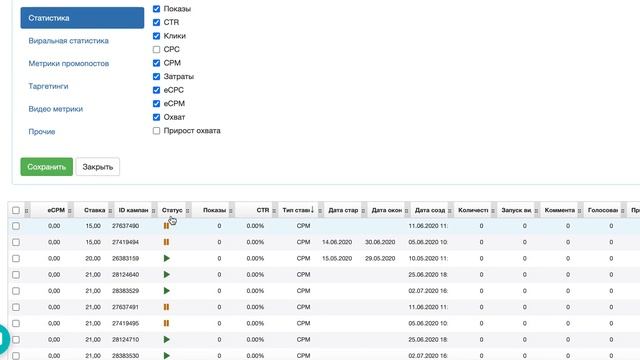Sort by the Ставка column header

[95, 210]
